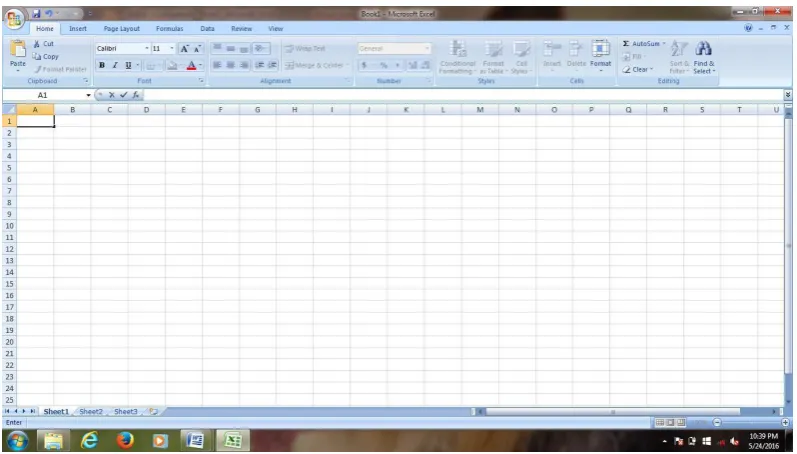797x454 pixels.
Task: Toggle Wrap Text
Action: 305,49
